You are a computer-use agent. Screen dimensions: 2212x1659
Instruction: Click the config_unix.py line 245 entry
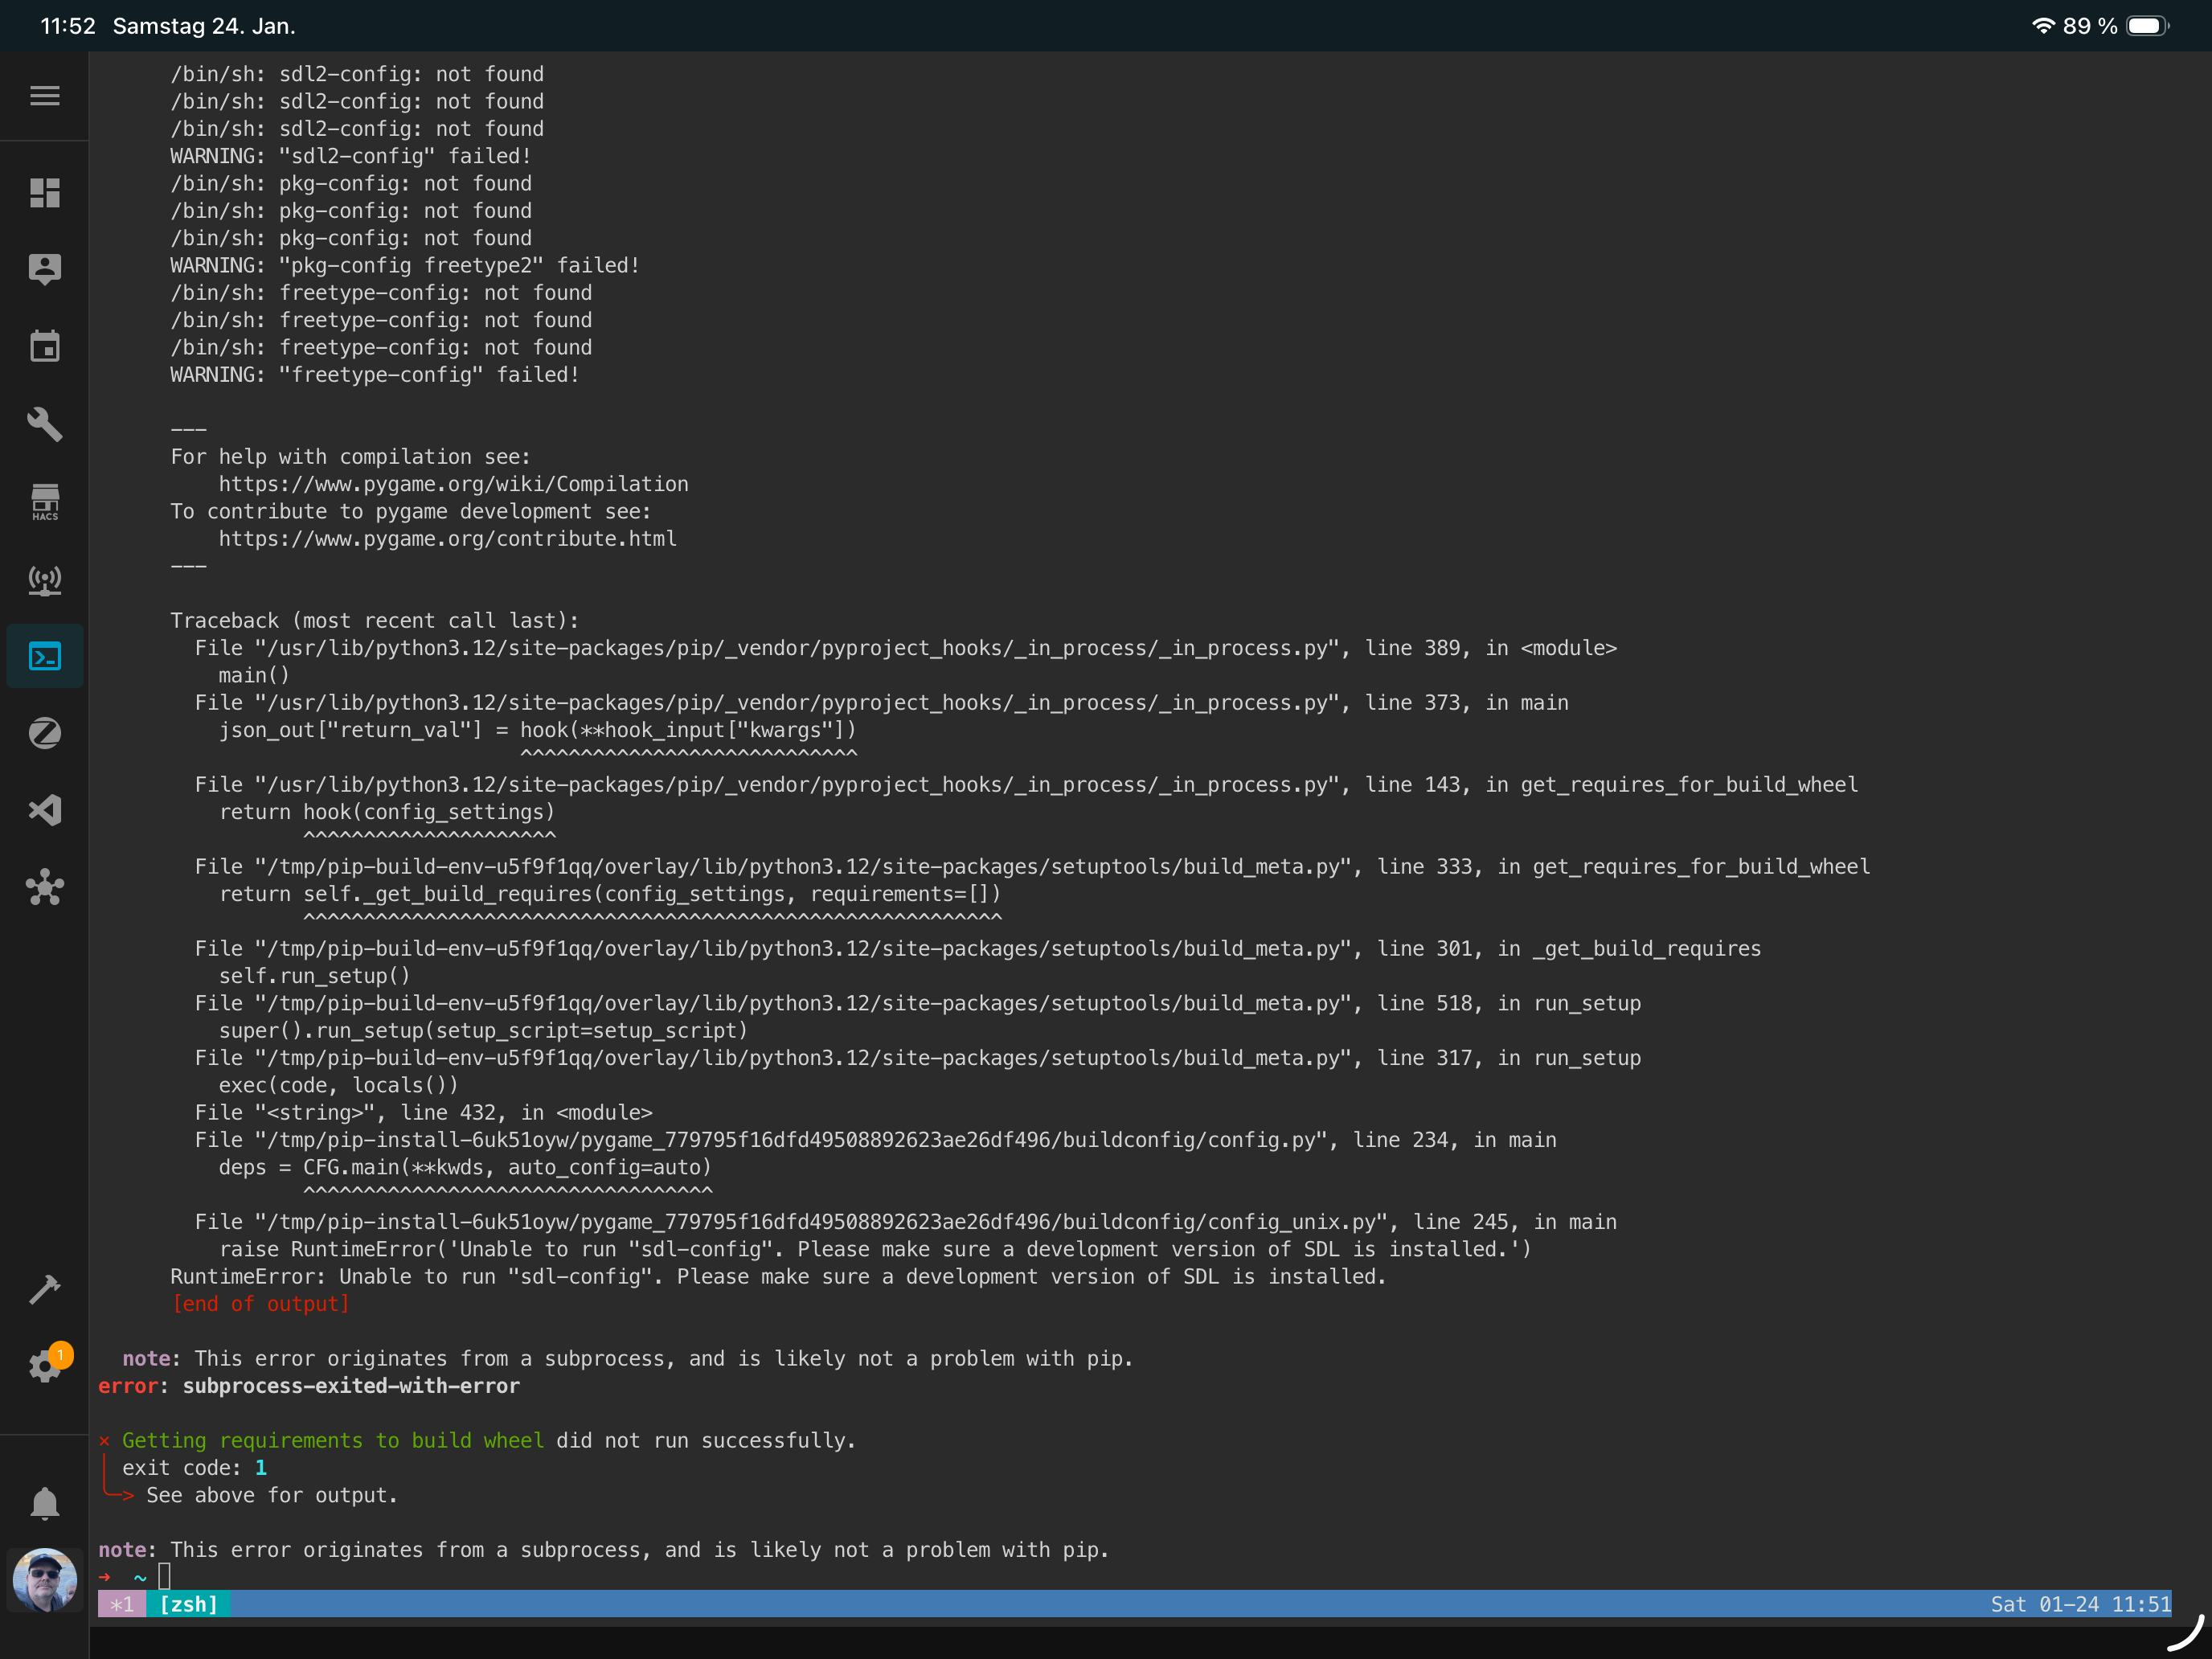click(x=905, y=1222)
